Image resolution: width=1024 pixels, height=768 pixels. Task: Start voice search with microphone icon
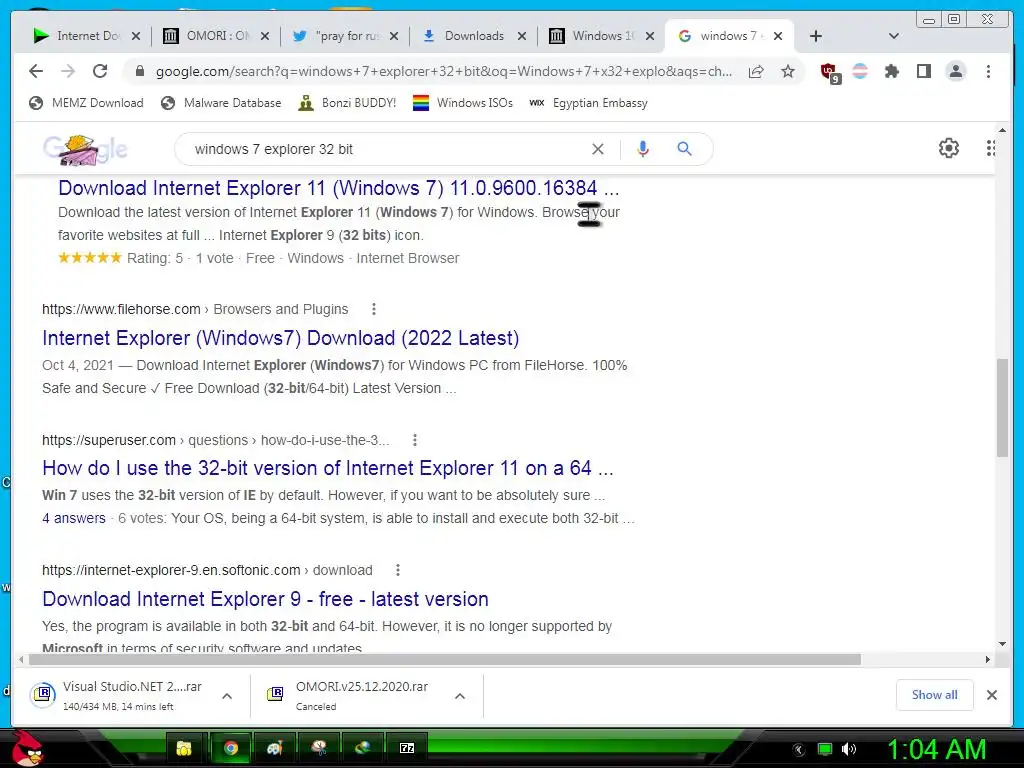643,149
